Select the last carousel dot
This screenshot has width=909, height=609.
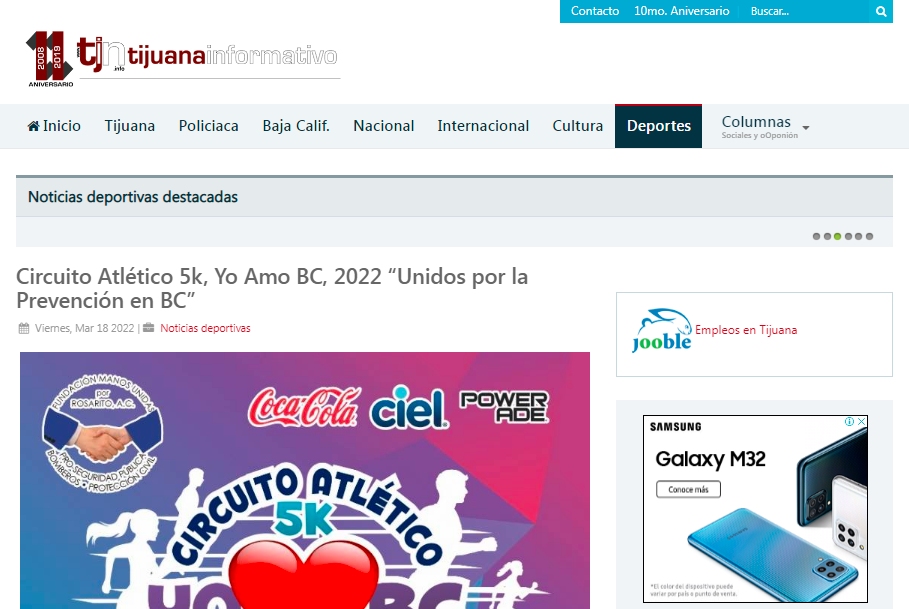869,236
